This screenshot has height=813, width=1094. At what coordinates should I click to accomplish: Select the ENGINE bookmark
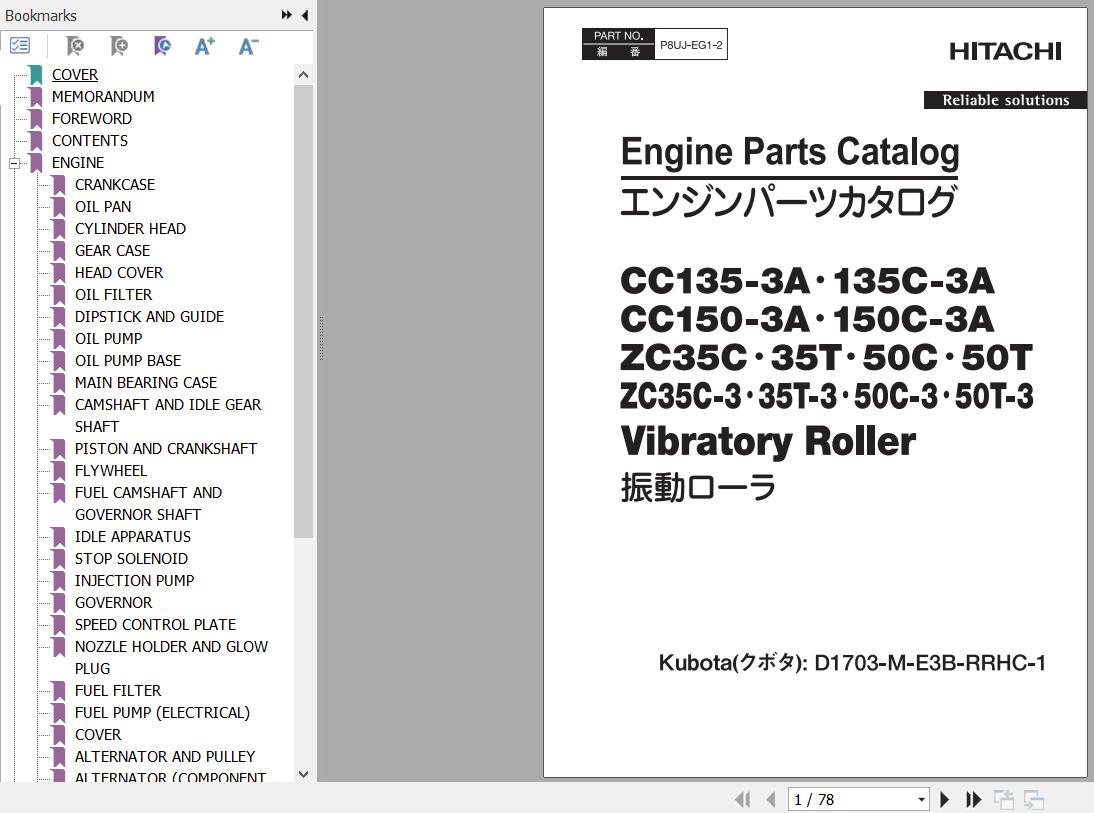tap(77, 163)
